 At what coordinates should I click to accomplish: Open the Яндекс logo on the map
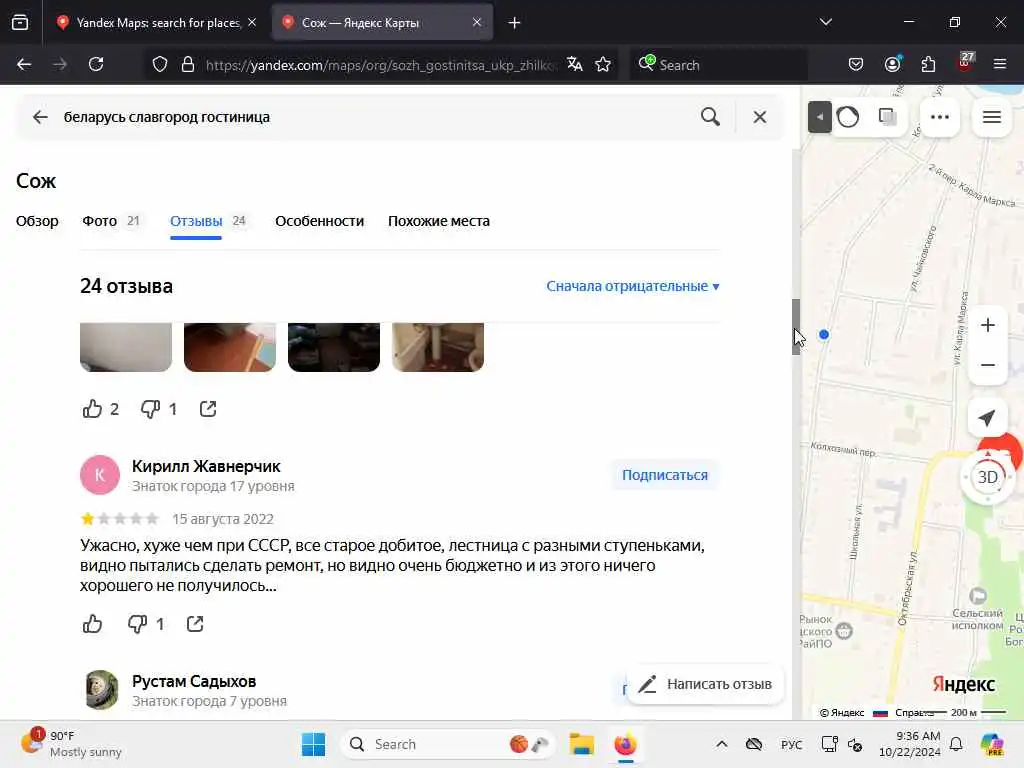coord(963,684)
